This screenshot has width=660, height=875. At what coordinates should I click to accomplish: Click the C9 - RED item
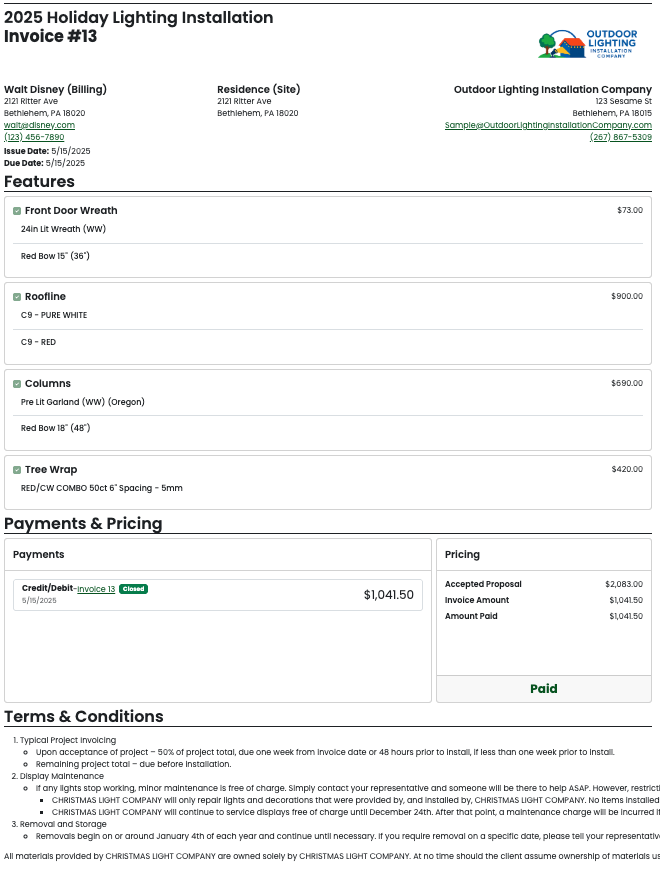click(x=38, y=342)
